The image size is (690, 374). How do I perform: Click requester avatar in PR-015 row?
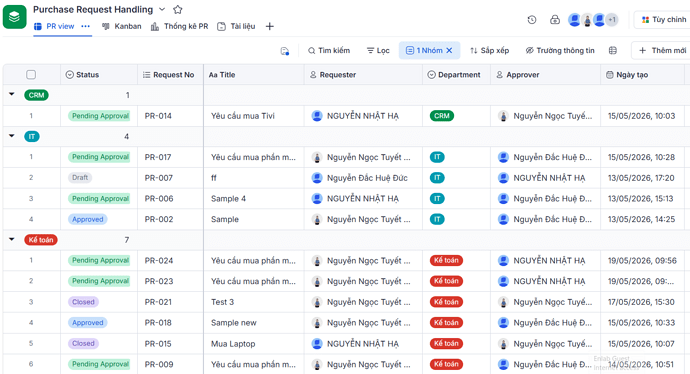[x=316, y=344]
